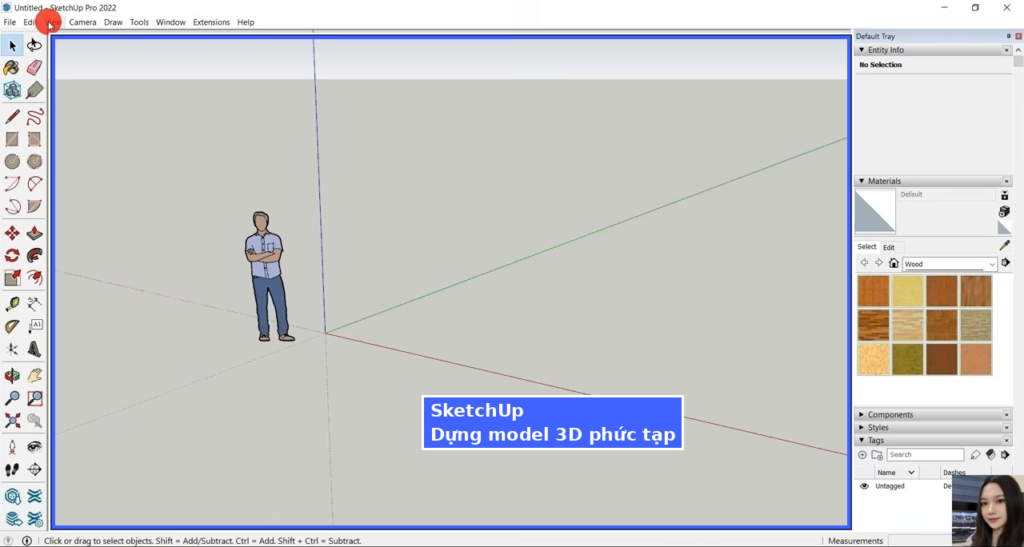The width and height of the screenshot is (1024, 547).
Task: Expand the Styles panel
Action: [x=861, y=428]
